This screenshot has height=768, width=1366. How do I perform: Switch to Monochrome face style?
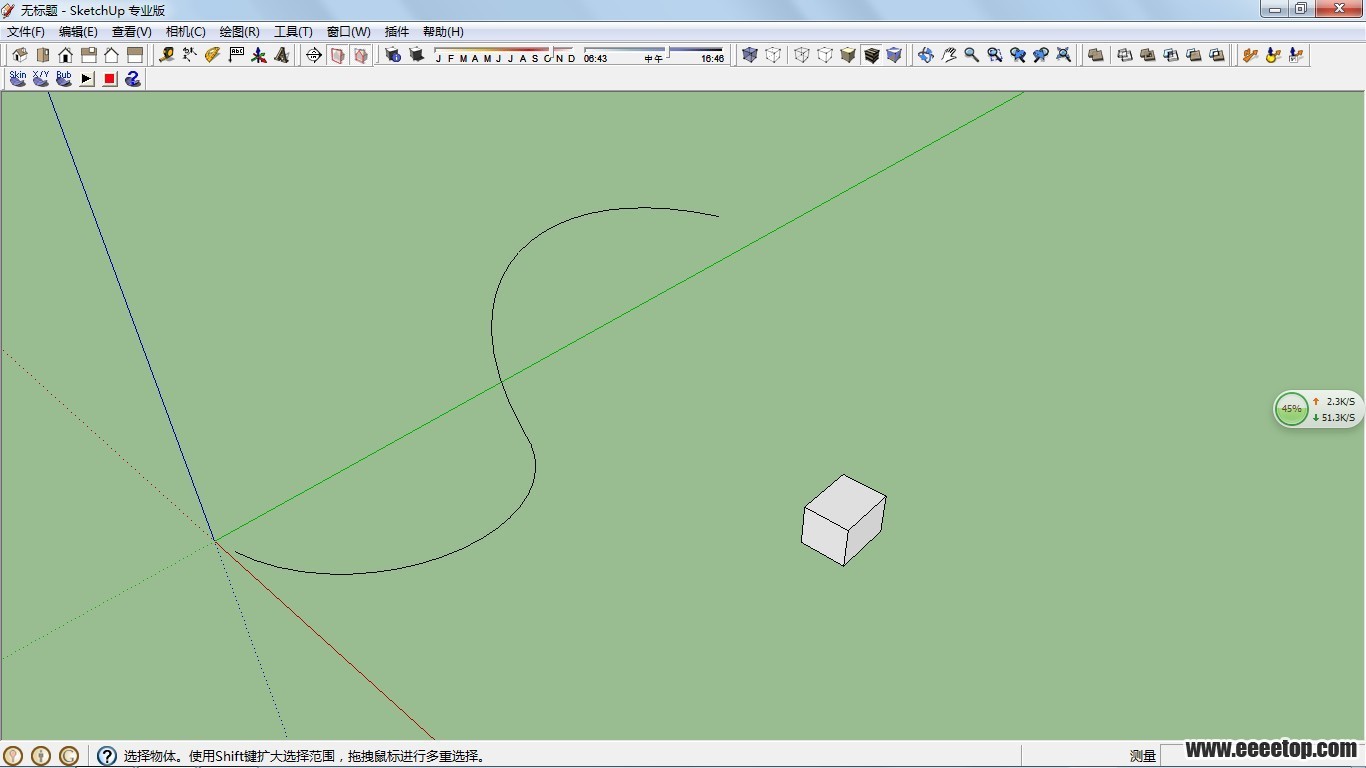894,55
